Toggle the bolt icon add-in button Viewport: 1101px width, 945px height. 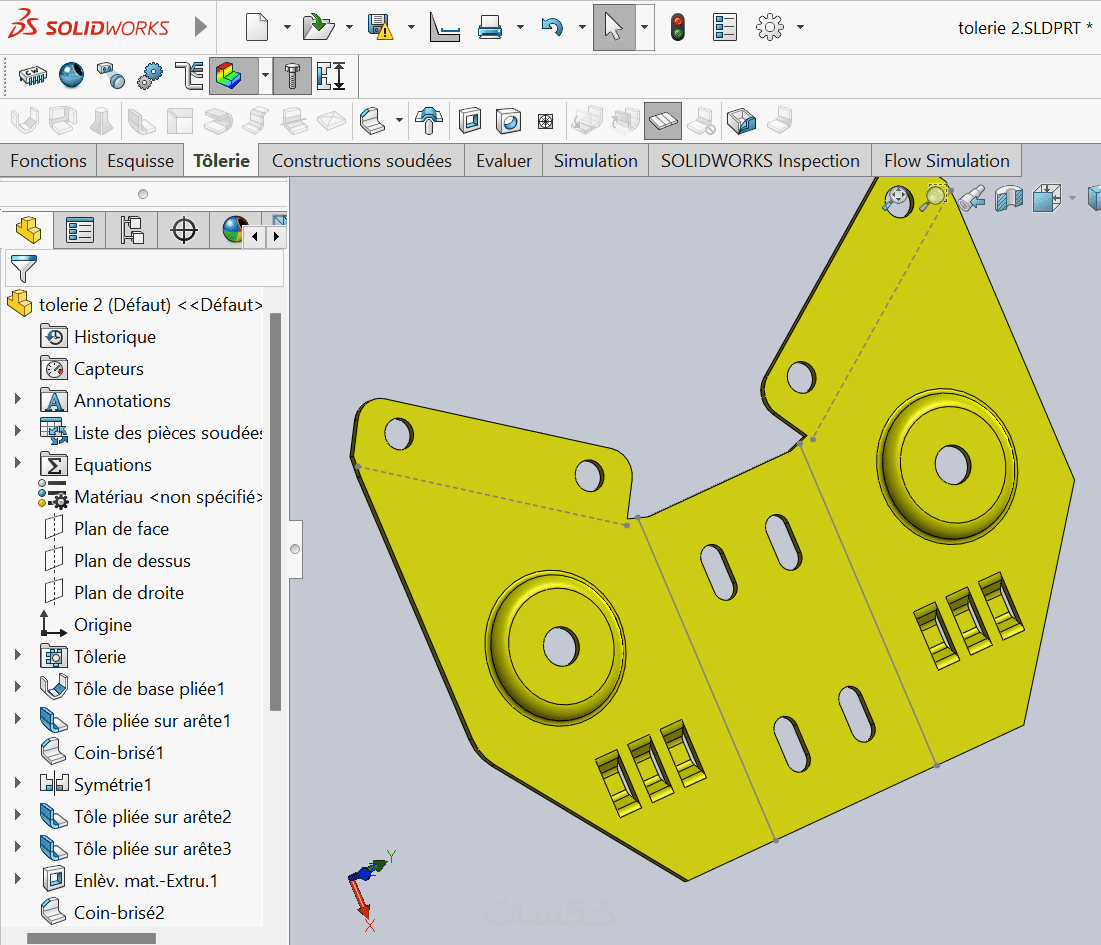[292, 76]
